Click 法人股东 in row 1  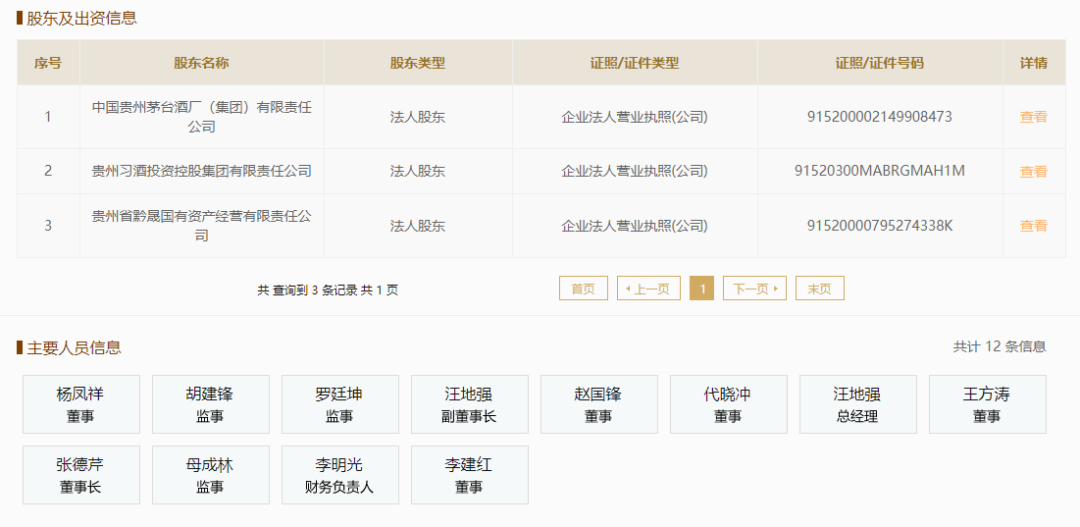[x=418, y=117]
